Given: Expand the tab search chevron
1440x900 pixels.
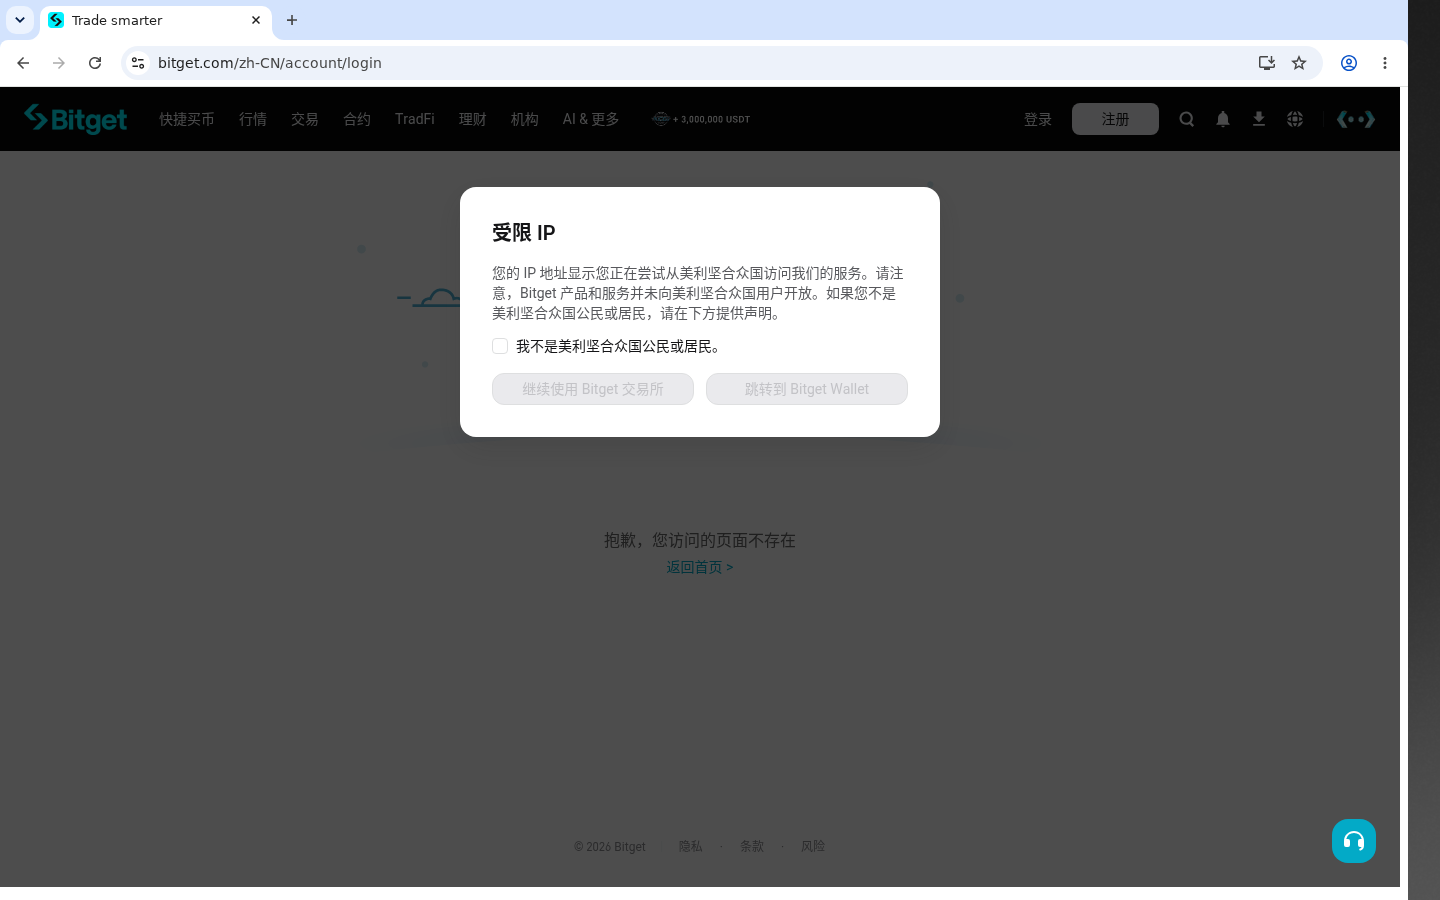Looking at the screenshot, I should pos(20,20).
